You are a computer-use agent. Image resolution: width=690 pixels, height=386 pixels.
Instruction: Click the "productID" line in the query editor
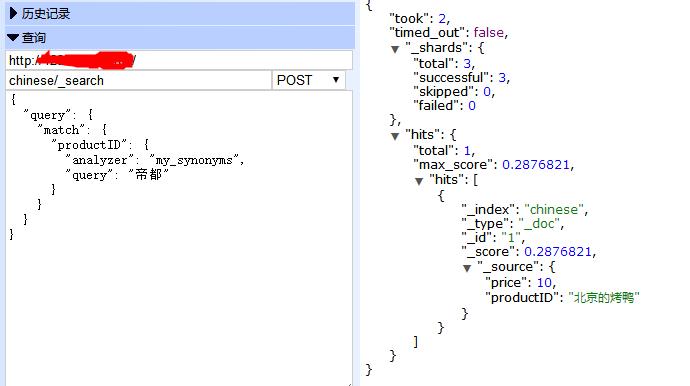tap(100, 145)
